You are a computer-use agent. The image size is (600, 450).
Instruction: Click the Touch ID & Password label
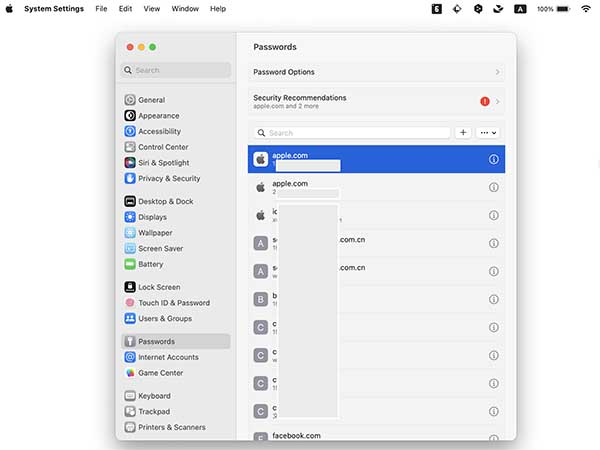(174, 303)
